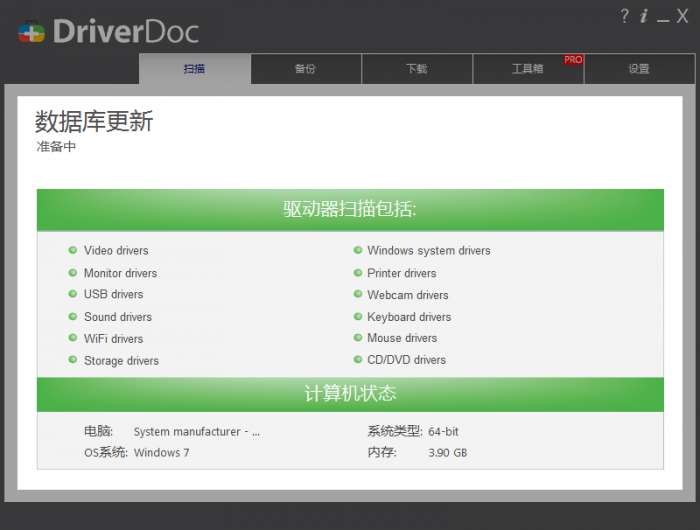Click the Video drivers bullet icon
This screenshot has height=530, width=700.
coord(72,250)
